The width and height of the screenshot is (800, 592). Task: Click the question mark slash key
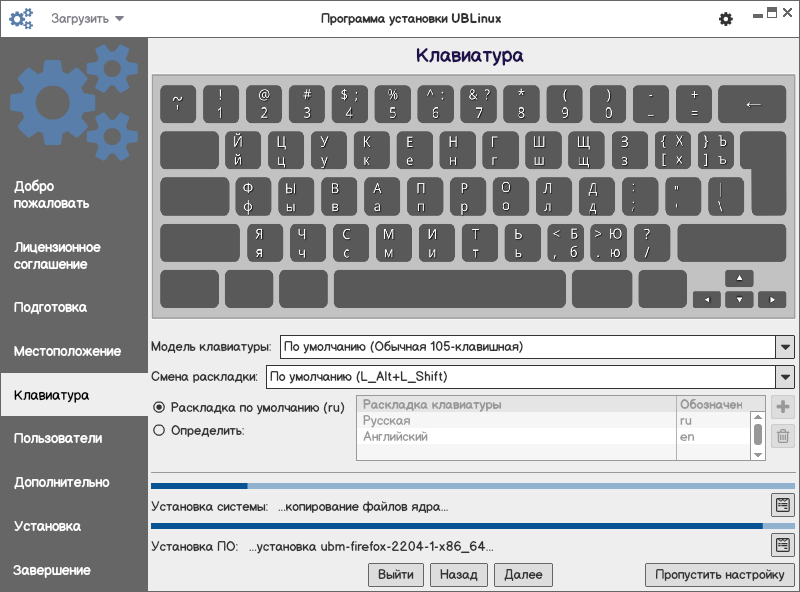(652, 243)
